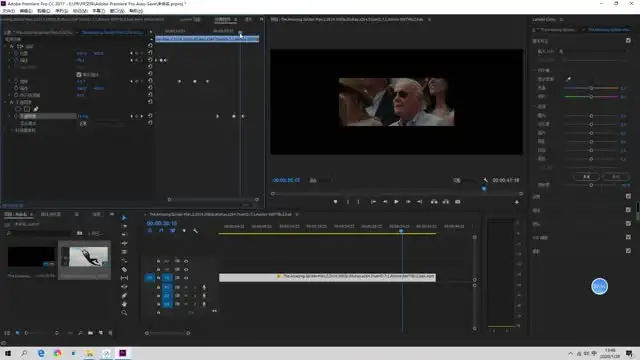Image resolution: width=640 pixels, height=360 pixels.
Task: Click the white balance eyedropper in Lumetri
Action: (x=569, y=79)
